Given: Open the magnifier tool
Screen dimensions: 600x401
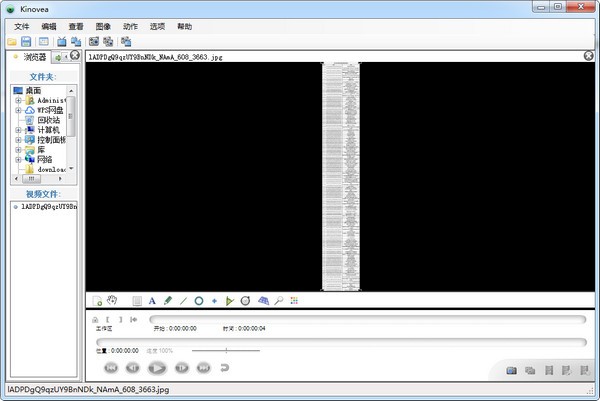Looking at the screenshot, I should [279, 301].
